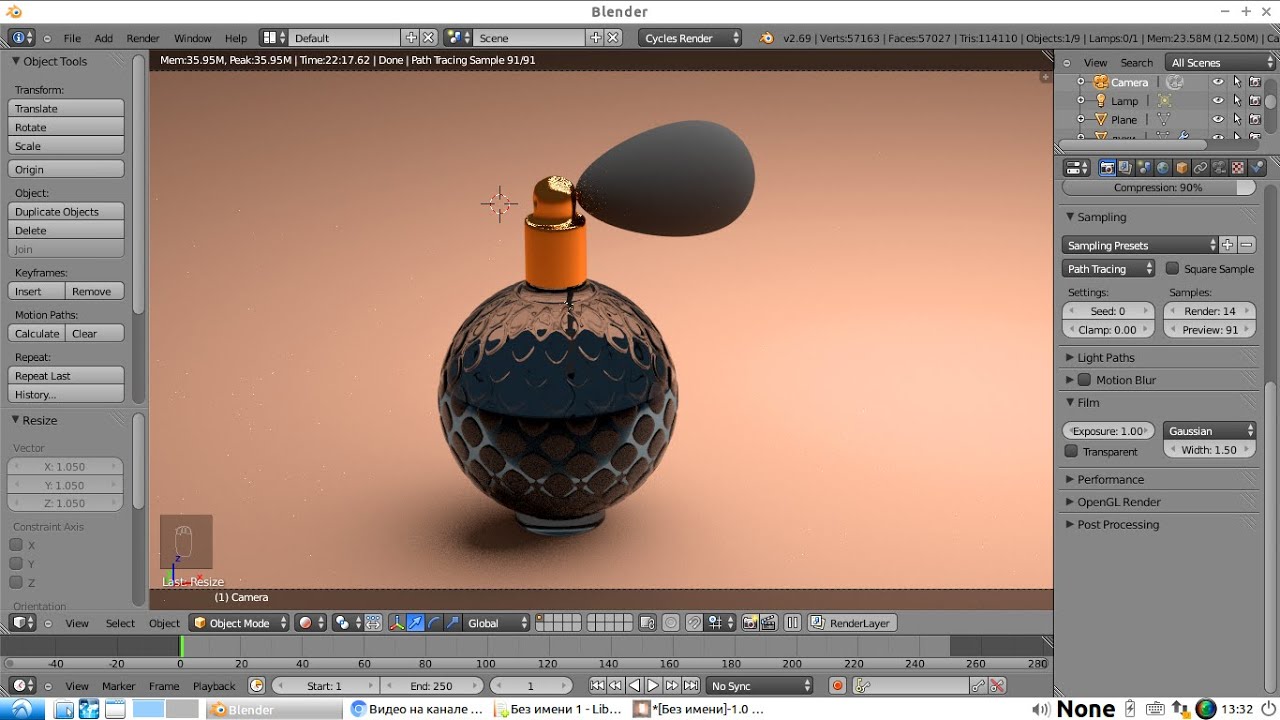Open the Cycles Render engine dropdown
The height and width of the screenshot is (720, 1280).
pyautogui.click(x=690, y=38)
